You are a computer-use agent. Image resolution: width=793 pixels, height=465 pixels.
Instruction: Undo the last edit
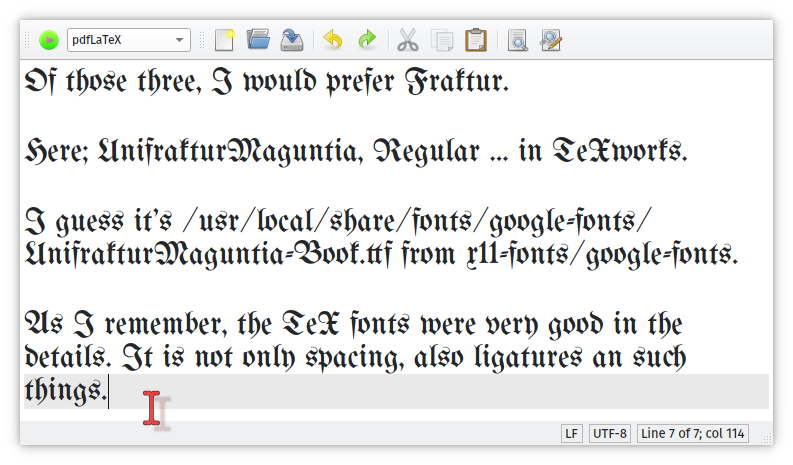click(333, 40)
